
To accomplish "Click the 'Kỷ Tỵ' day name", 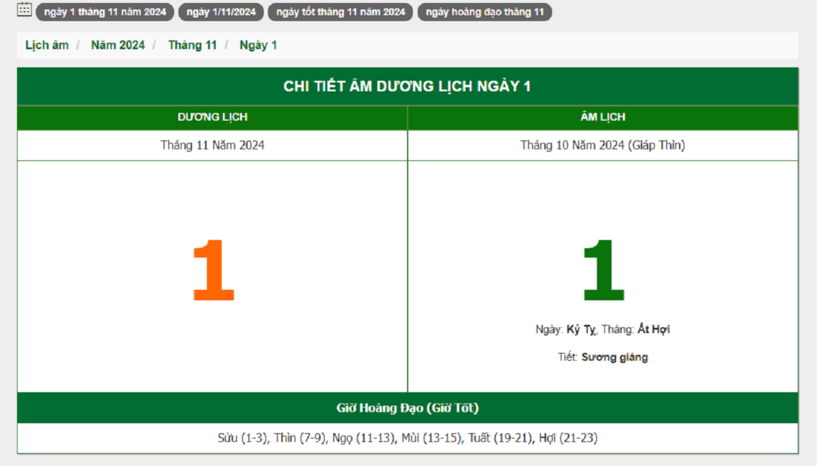I will [x=581, y=329].
